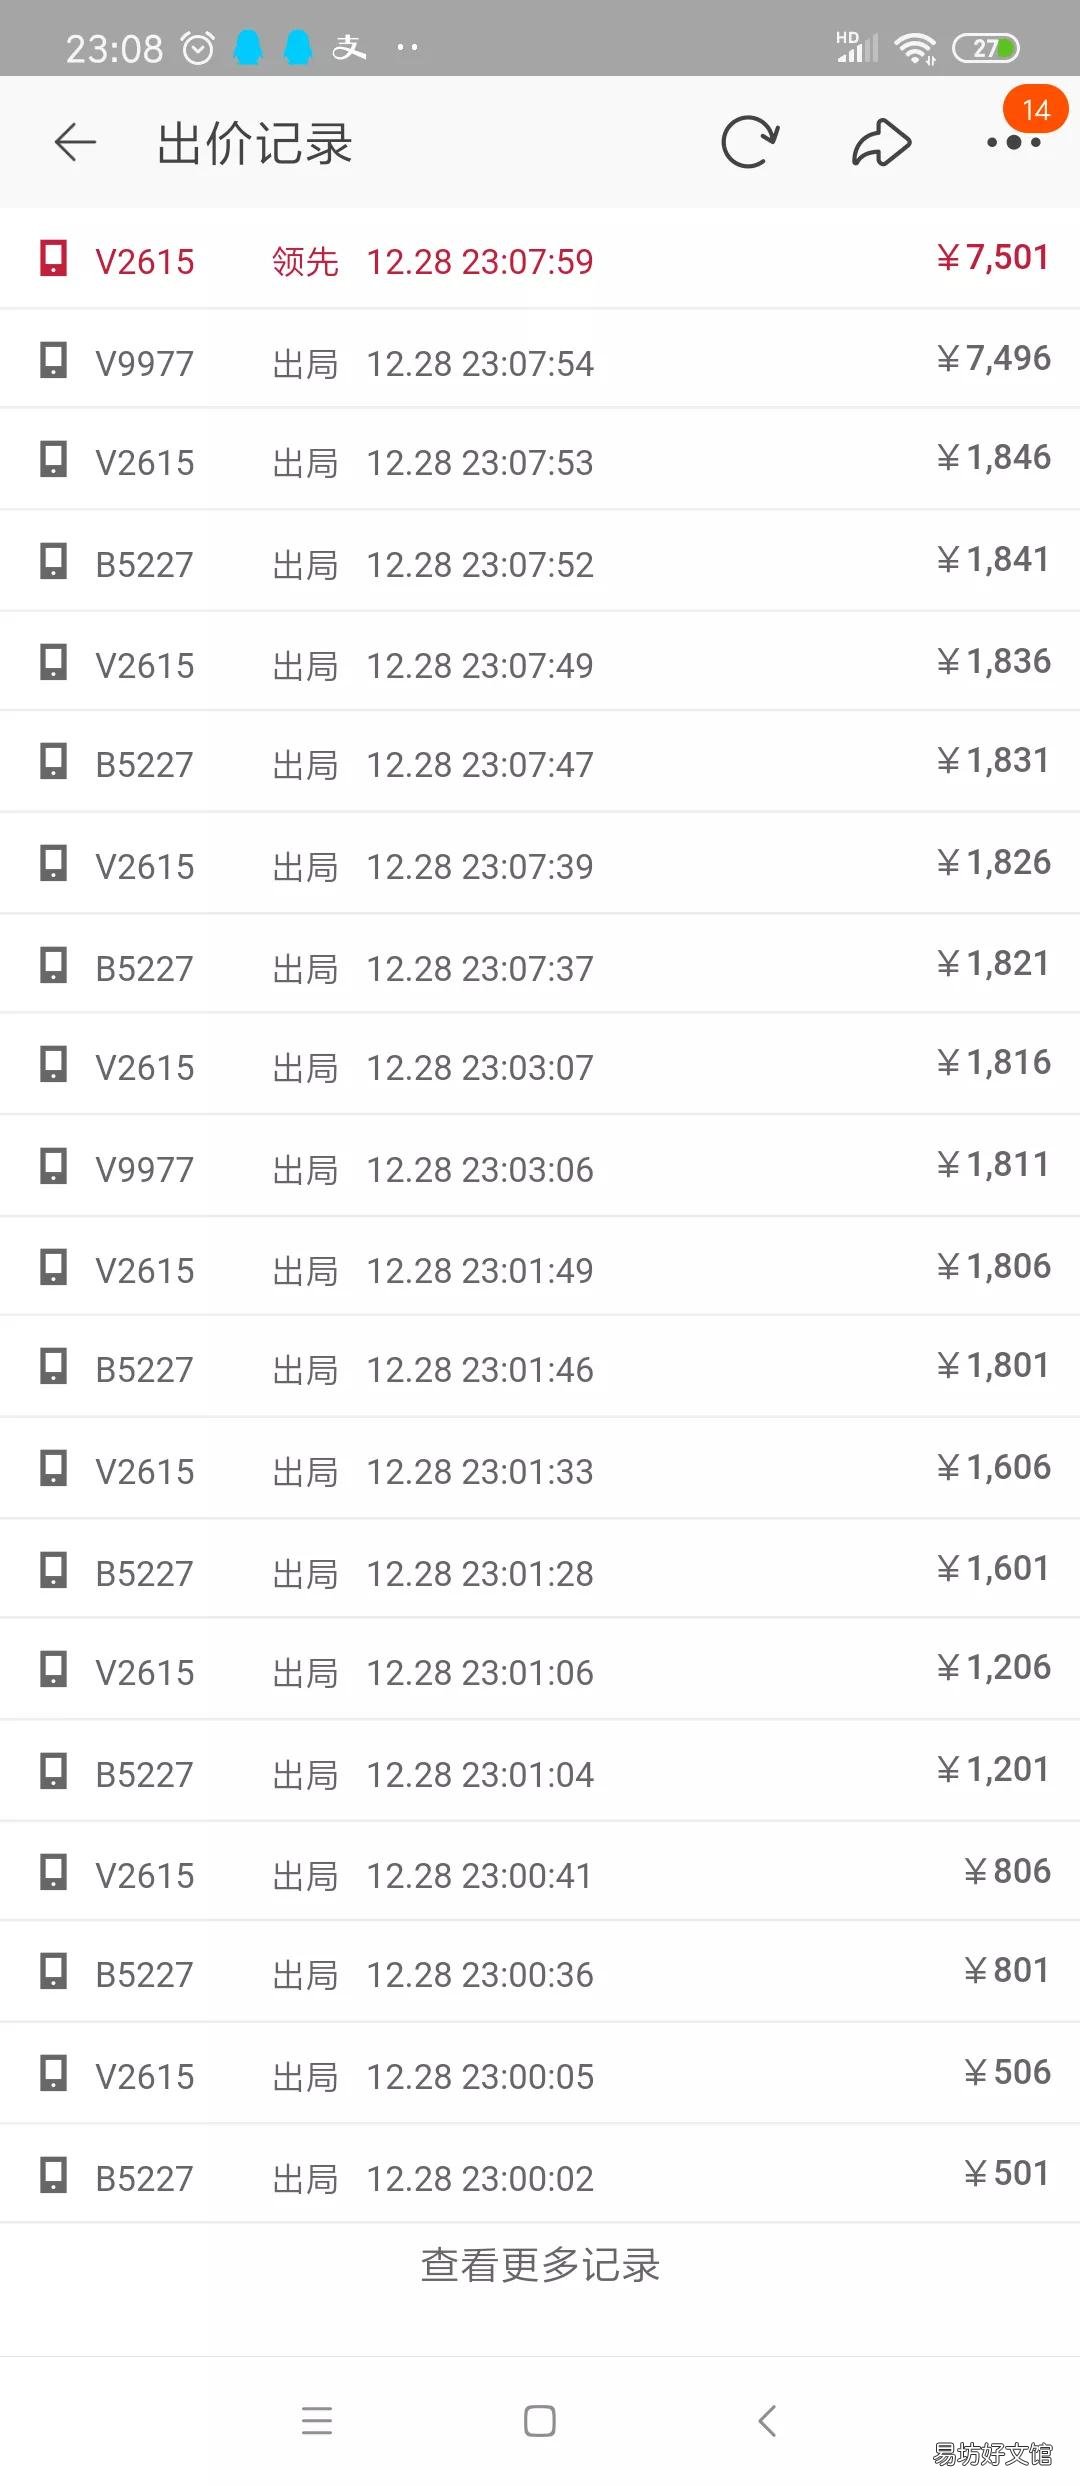
Task: Select the V9977 bid at 23:07:54
Action: pyautogui.click(x=540, y=360)
